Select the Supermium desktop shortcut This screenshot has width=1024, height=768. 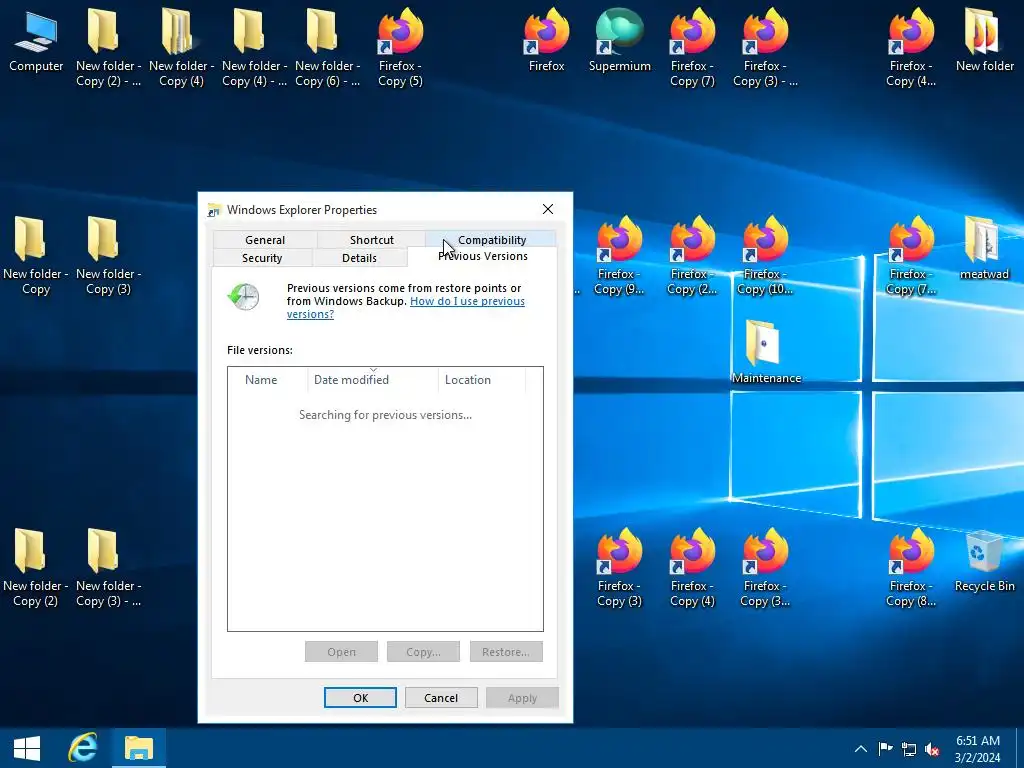[619, 39]
